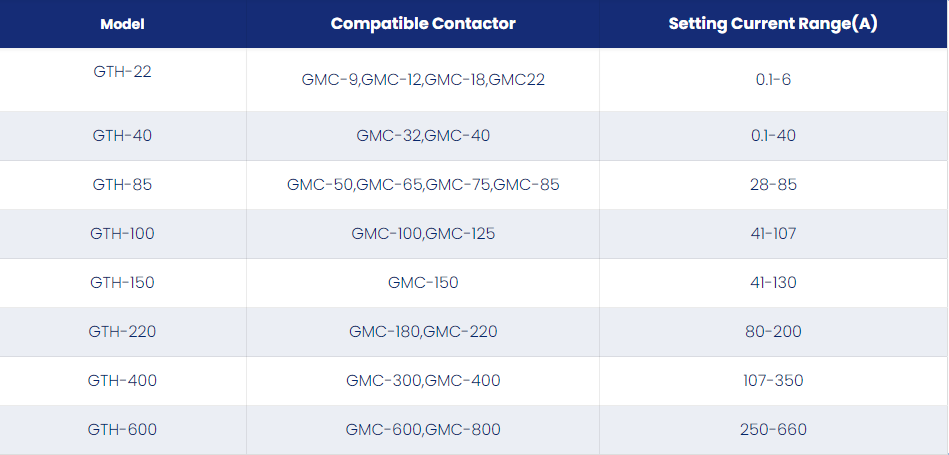Click the 41-107 current range value

[x=773, y=234]
